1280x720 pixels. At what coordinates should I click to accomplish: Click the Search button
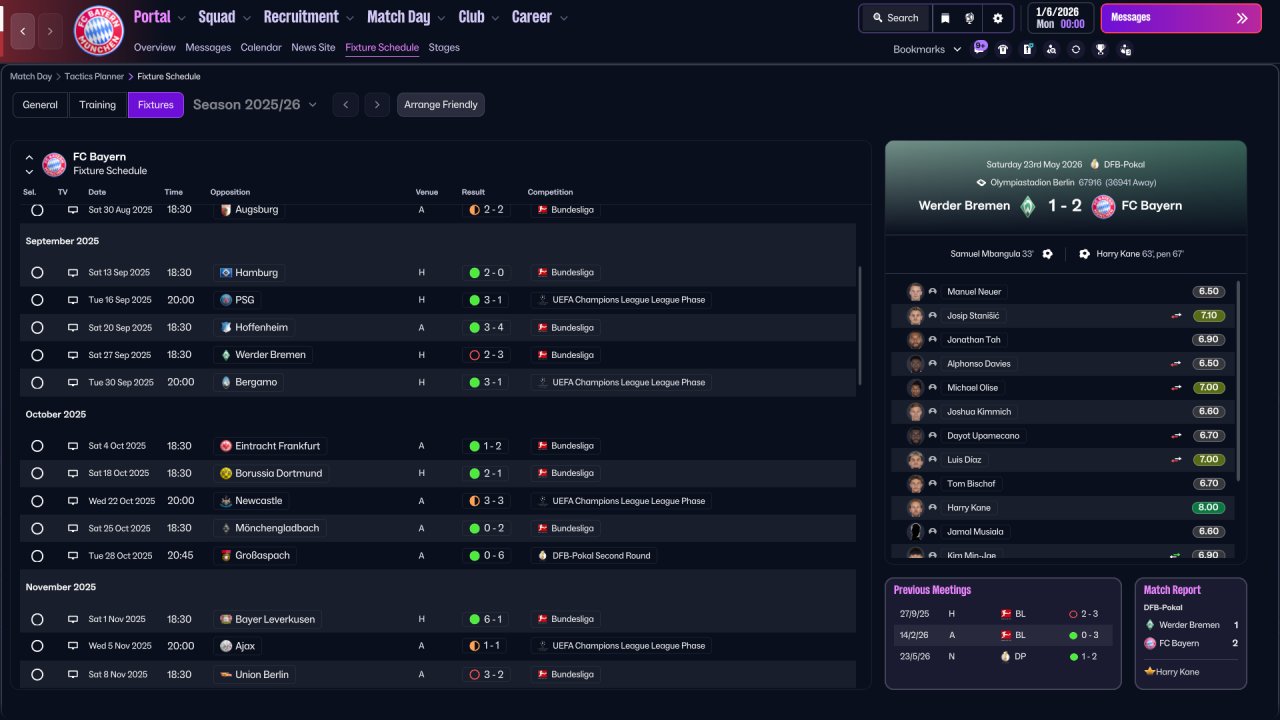pyautogui.click(x=894, y=18)
